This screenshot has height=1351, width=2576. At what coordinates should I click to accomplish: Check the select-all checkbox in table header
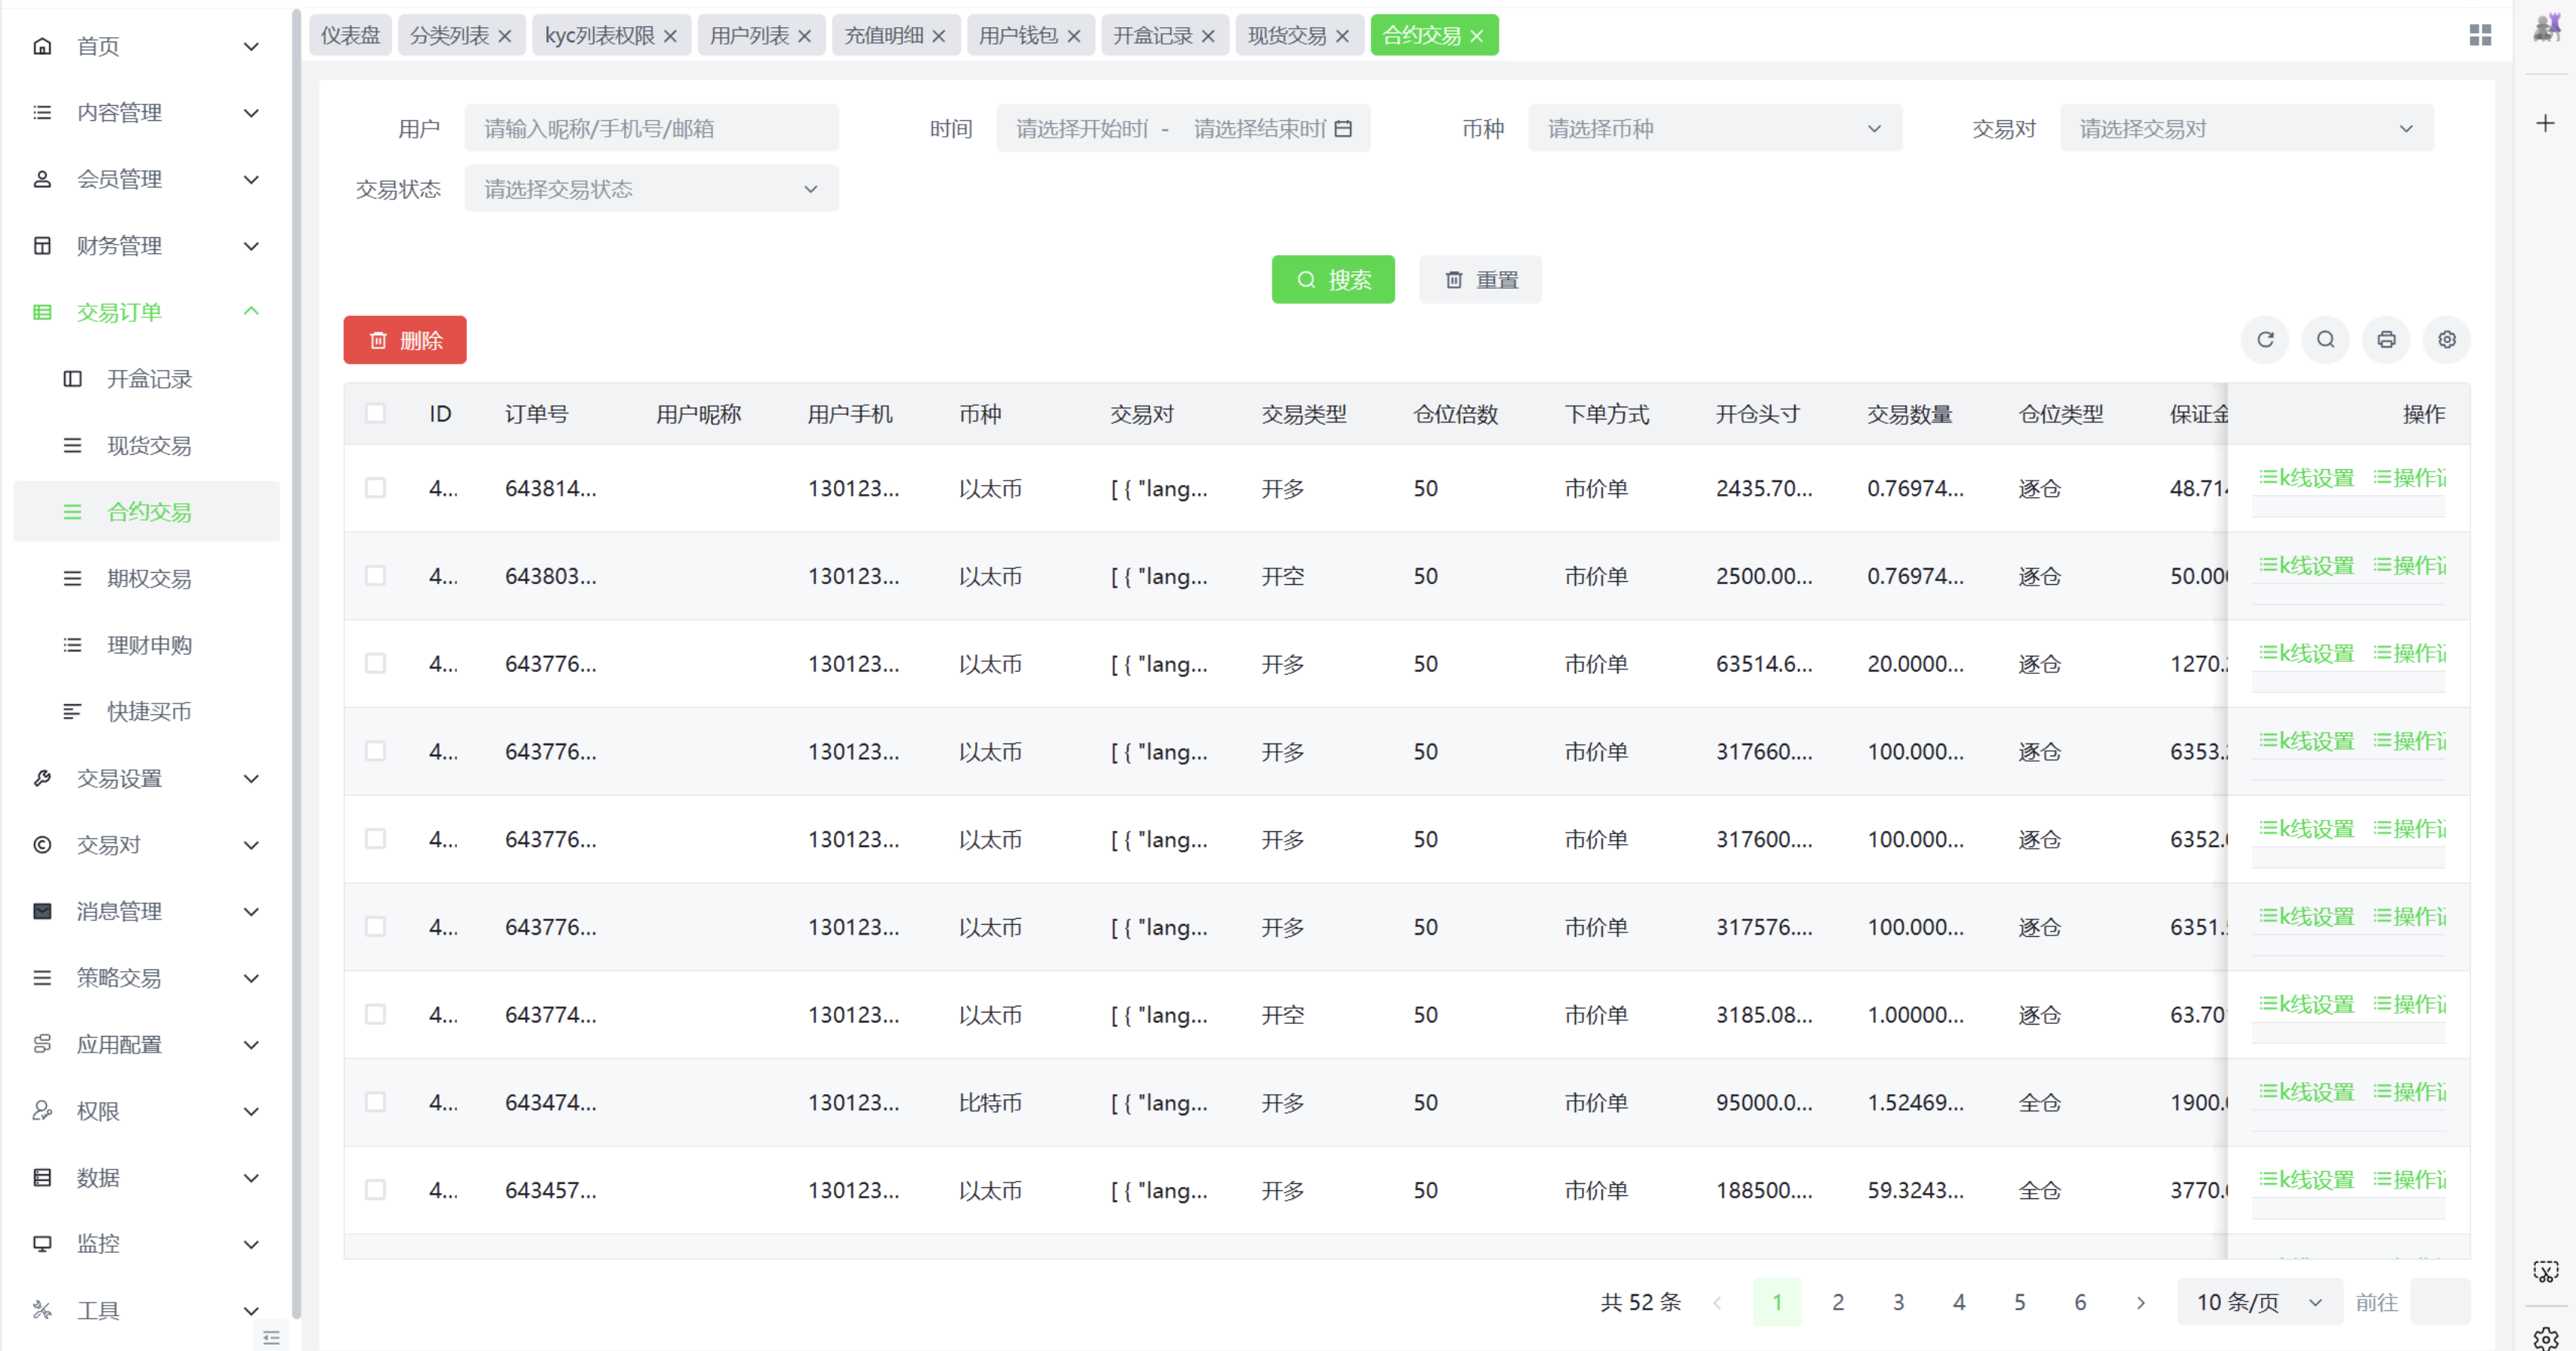(376, 413)
